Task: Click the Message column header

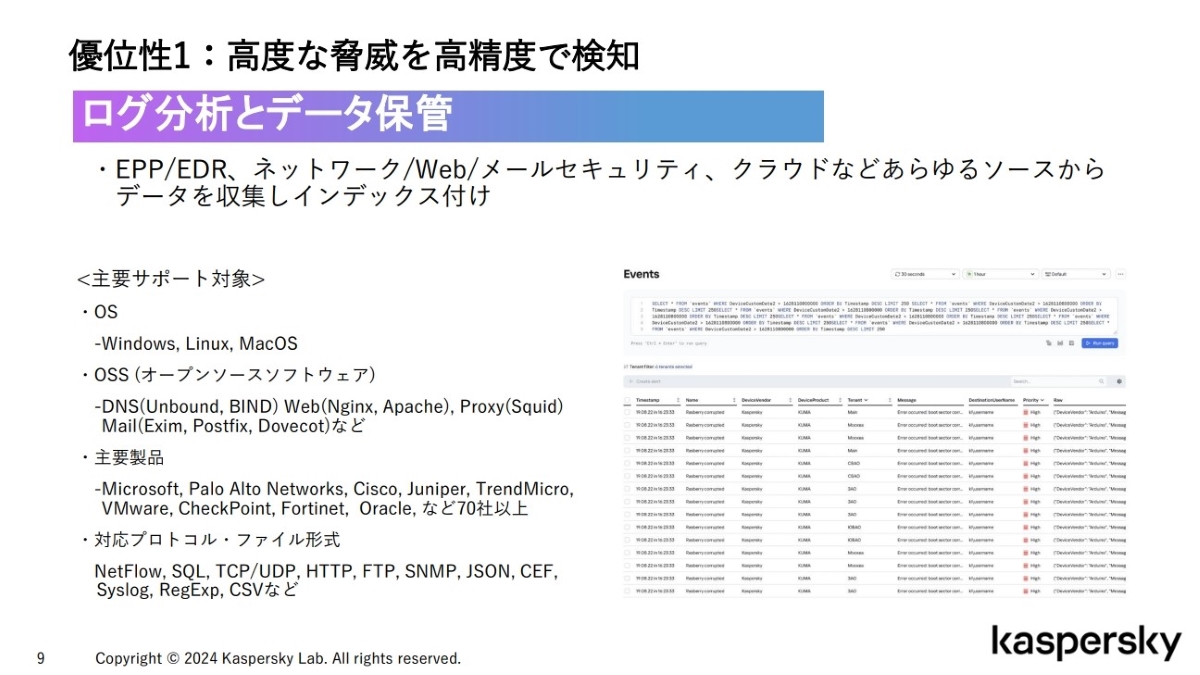Action: pyautogui.click(x=907, y=400)
